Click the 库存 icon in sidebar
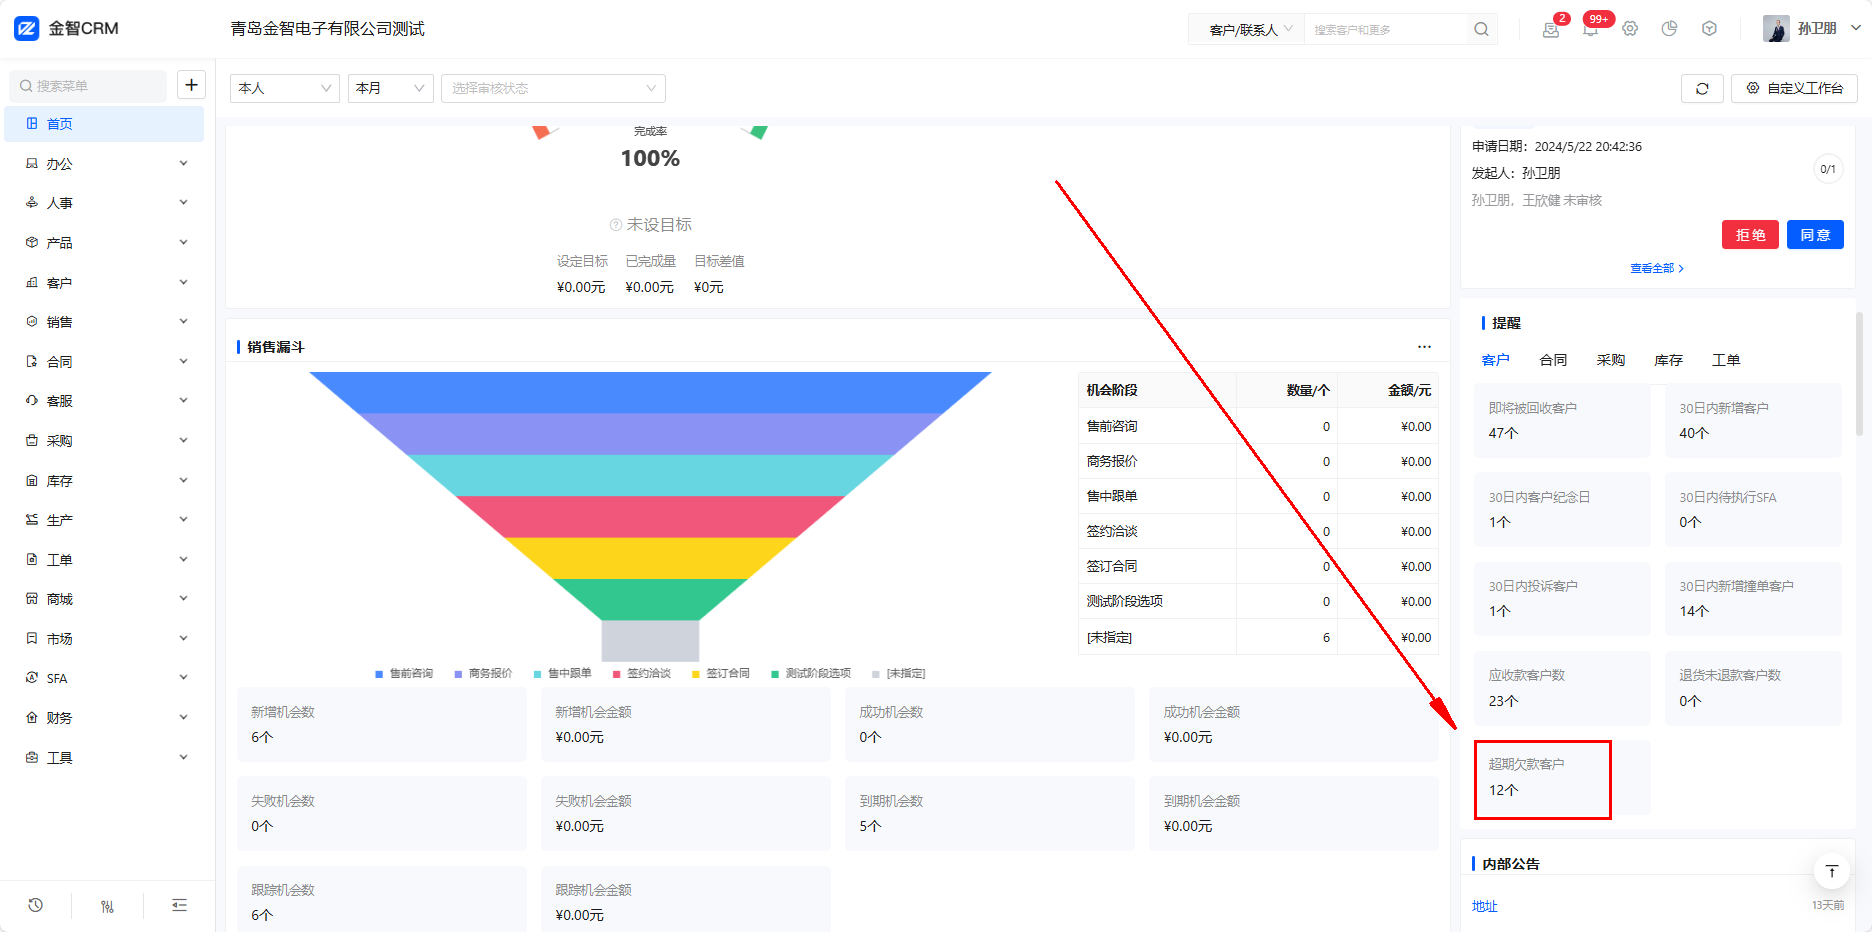The image size is (1872, 932). [x=32, y=481]
